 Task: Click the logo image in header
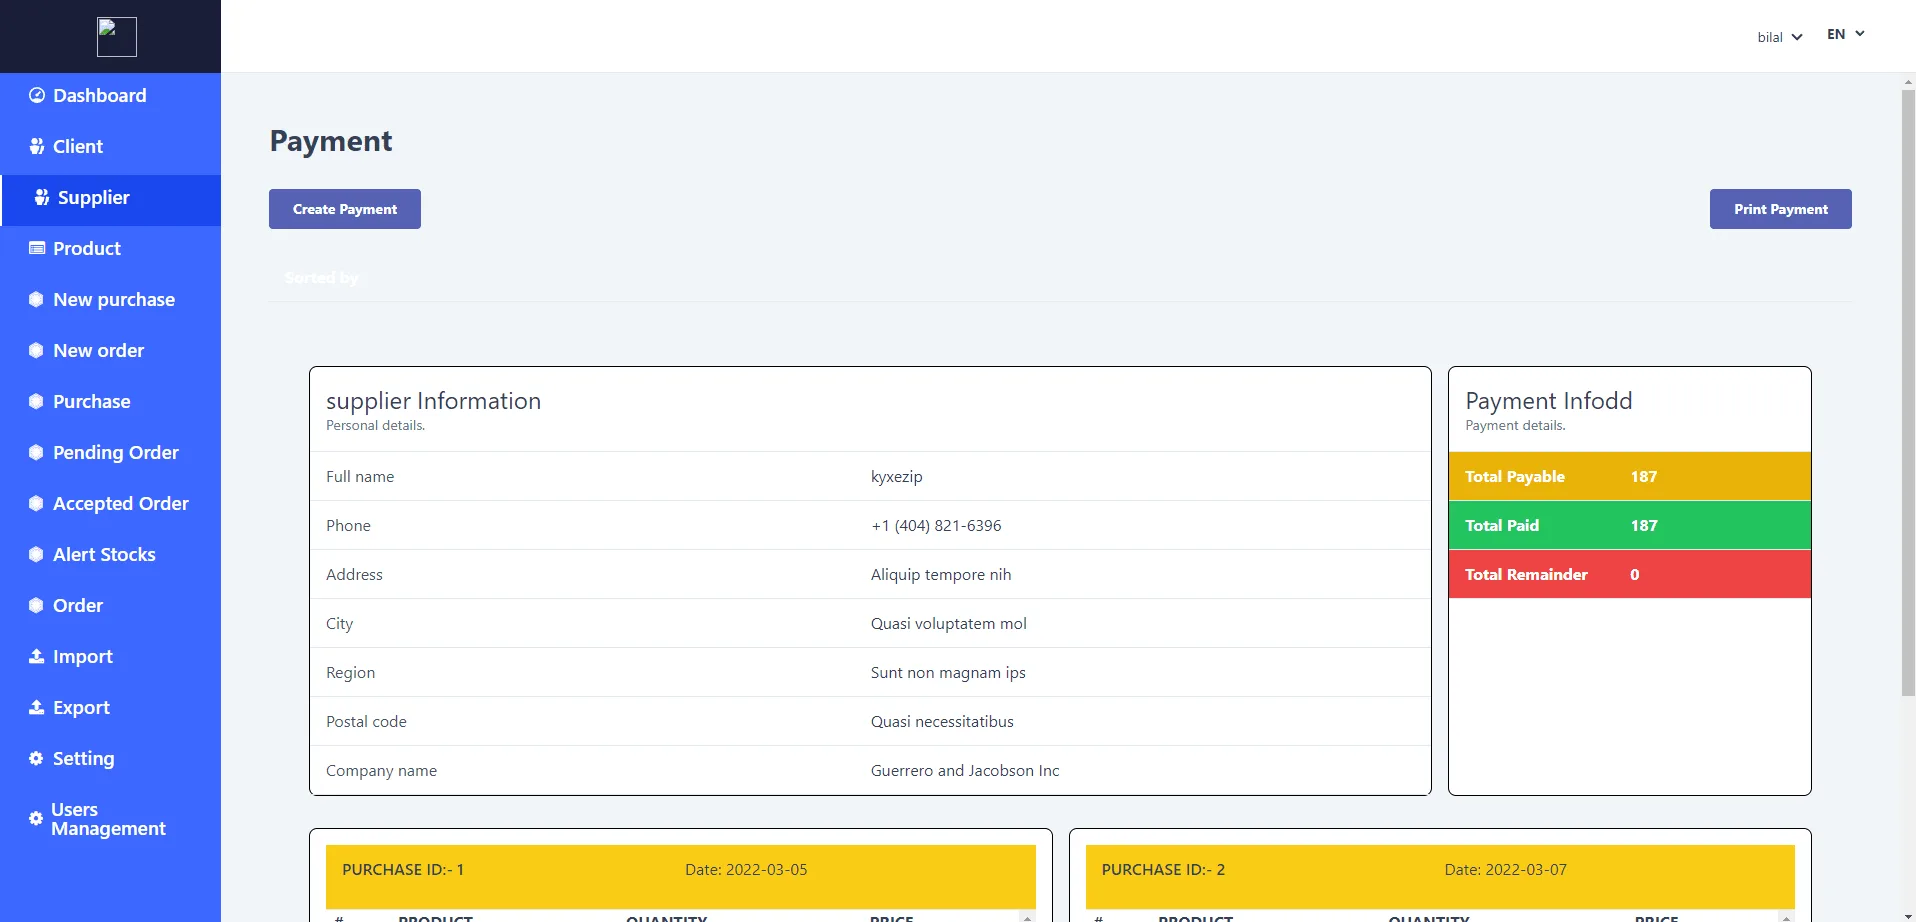pos(117,37)
